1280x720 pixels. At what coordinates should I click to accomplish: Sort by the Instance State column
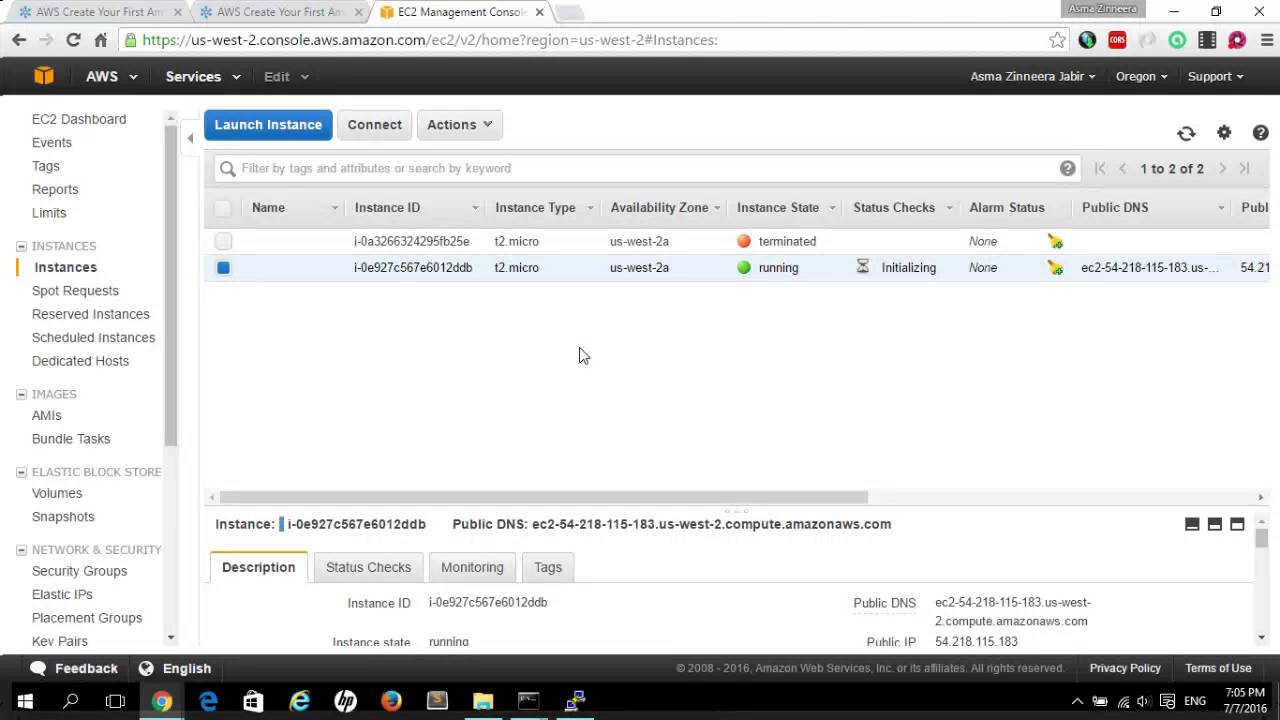[x=778, y=208]
